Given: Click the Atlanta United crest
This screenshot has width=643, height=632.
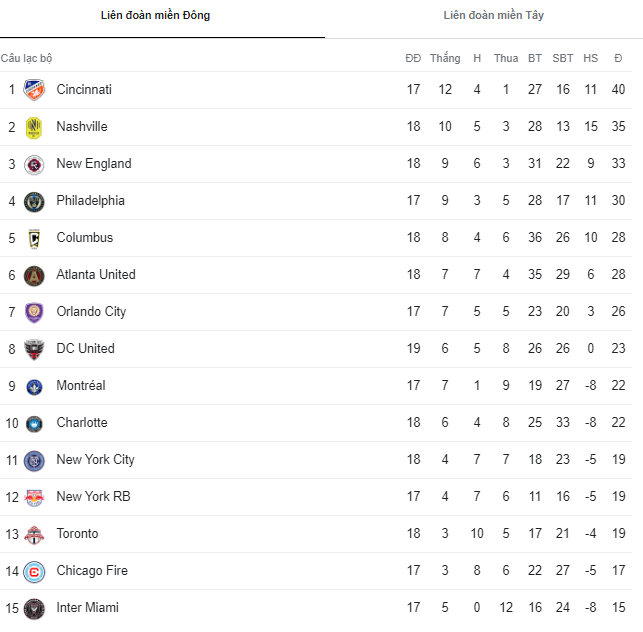Looking at the screenshot, I should pos(34,275).
